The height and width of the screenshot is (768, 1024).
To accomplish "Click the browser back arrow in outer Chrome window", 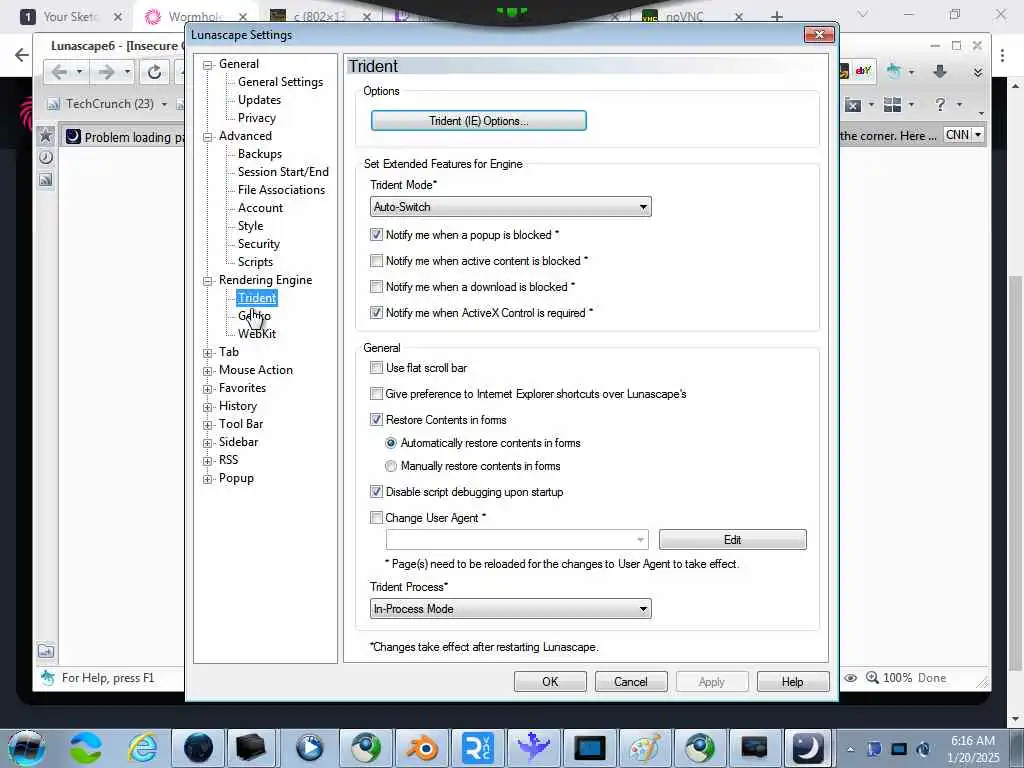I will 22,55.
